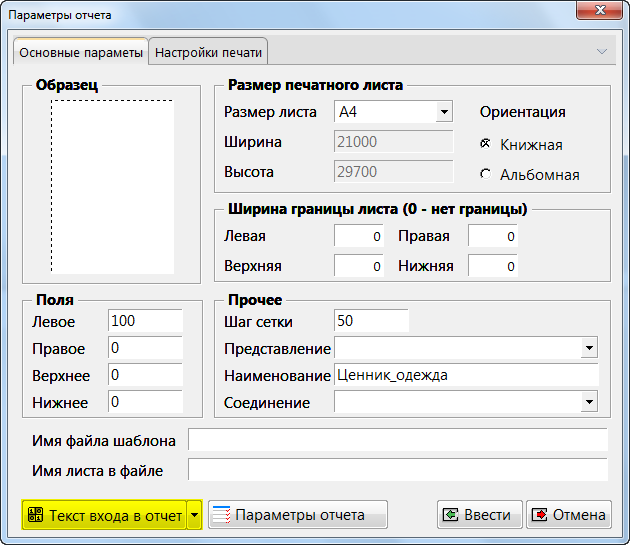The width and height of the screenshot is (630, 545).
Task: Click the Образец page preview
Action: click(x=112, y=186)
